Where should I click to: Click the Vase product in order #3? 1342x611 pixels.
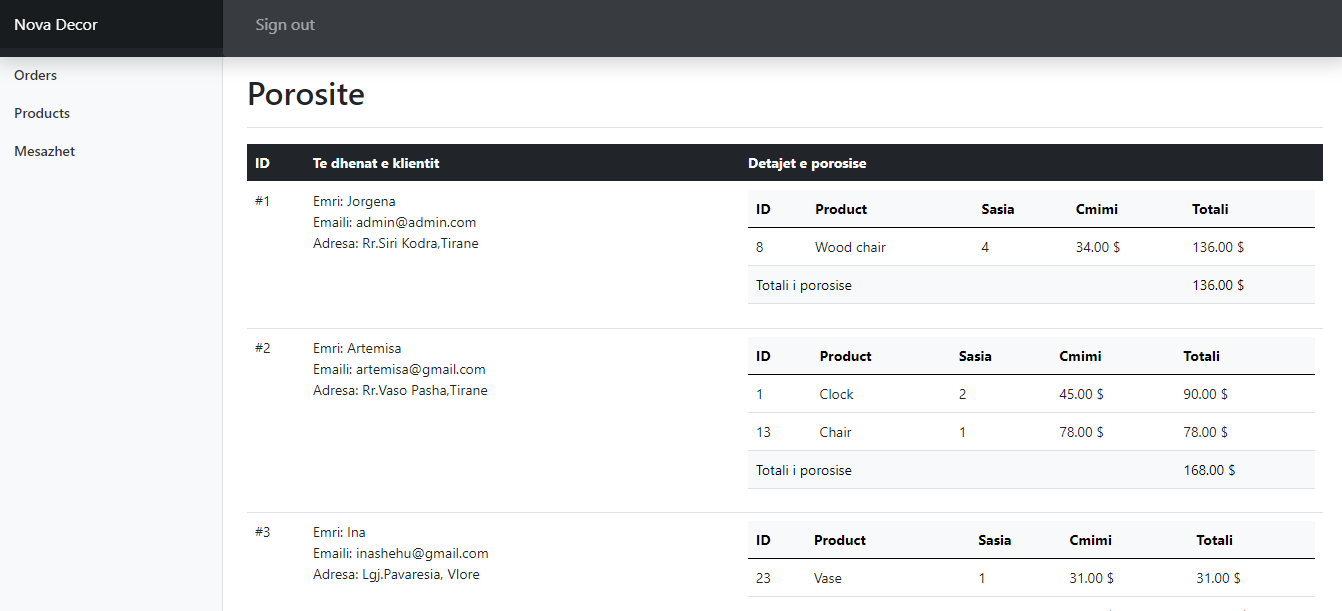[827, 578]
